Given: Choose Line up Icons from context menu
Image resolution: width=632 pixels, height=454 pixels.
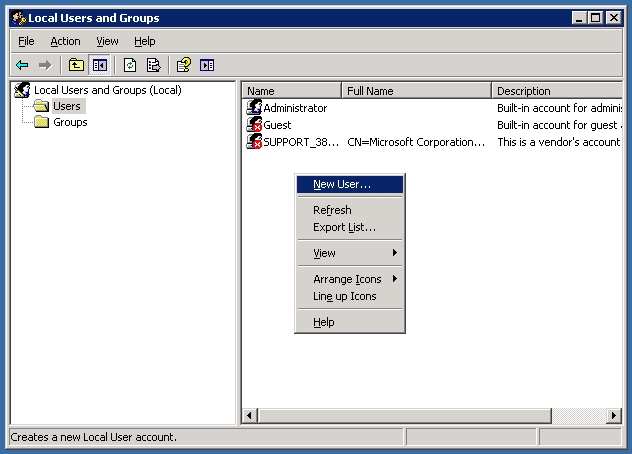Looking at the screenshot, I should (345, 296).
